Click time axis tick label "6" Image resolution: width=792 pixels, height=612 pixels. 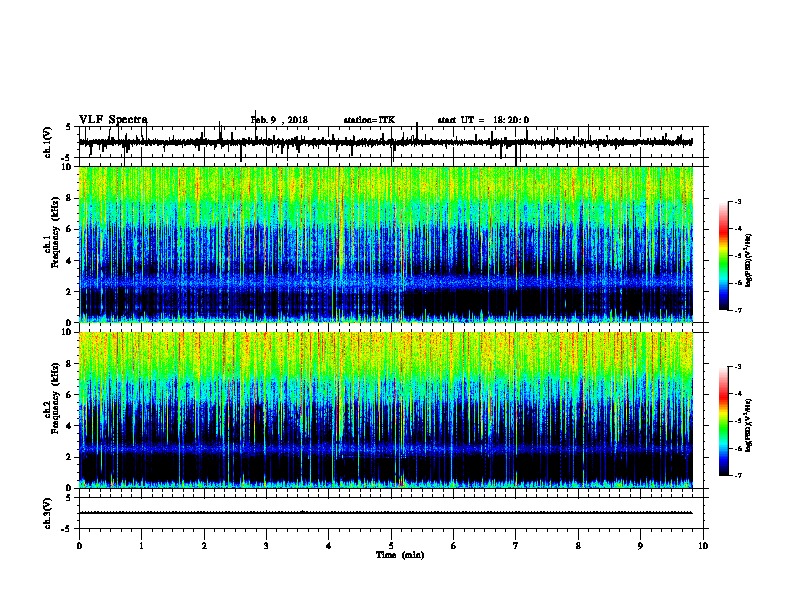click(x=454, y=546)
